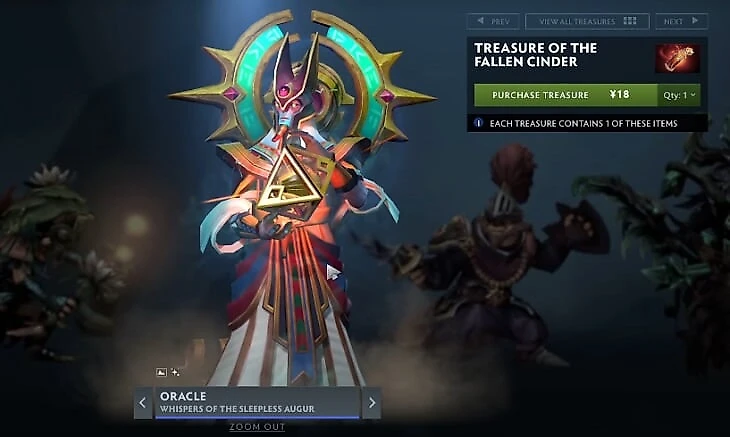This screenshot has width=730, height=437.
Task: Purchase the treasure for ¥18
Action: coord(566,95)
